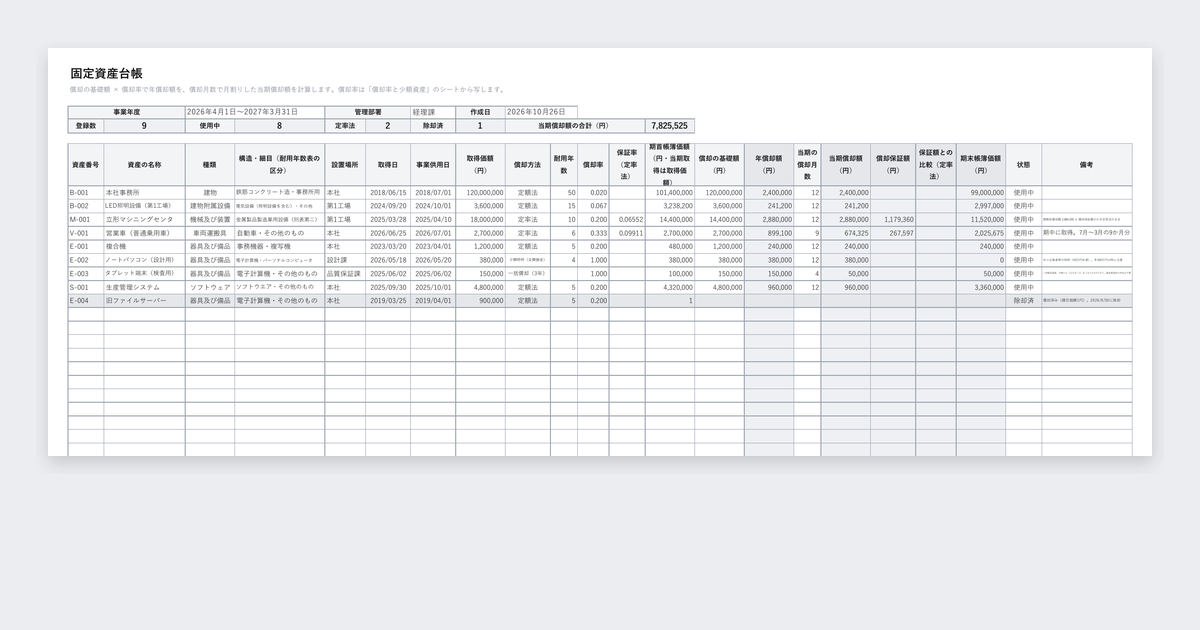Select the 備考 column header
Screen dimensions: 1200x630
click(x=1086, y=164)
